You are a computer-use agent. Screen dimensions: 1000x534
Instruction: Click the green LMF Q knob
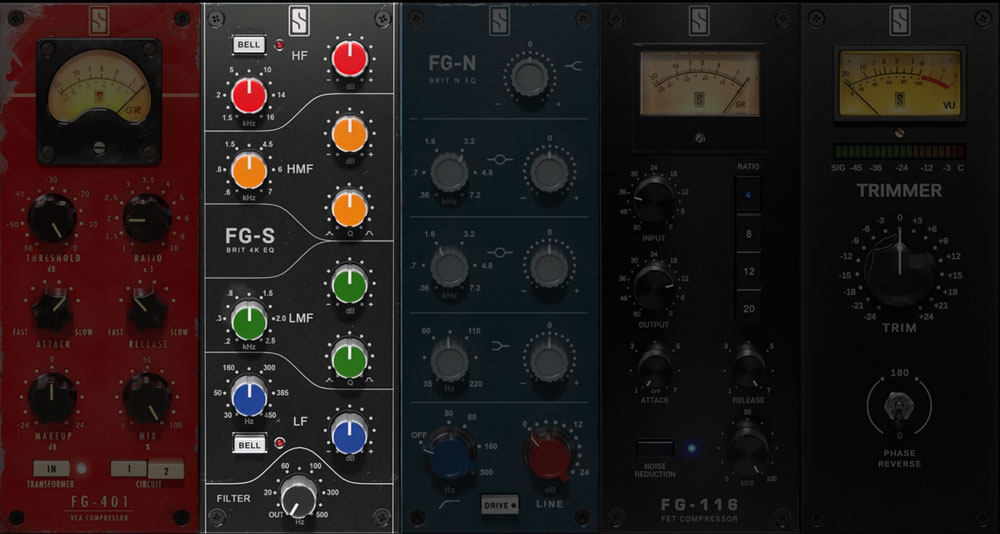[349, 359]
